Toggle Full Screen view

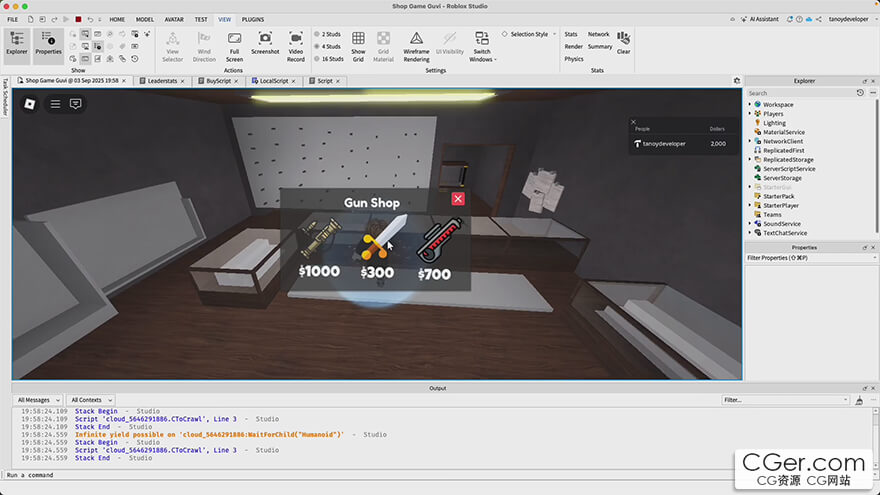coord(234,39)
